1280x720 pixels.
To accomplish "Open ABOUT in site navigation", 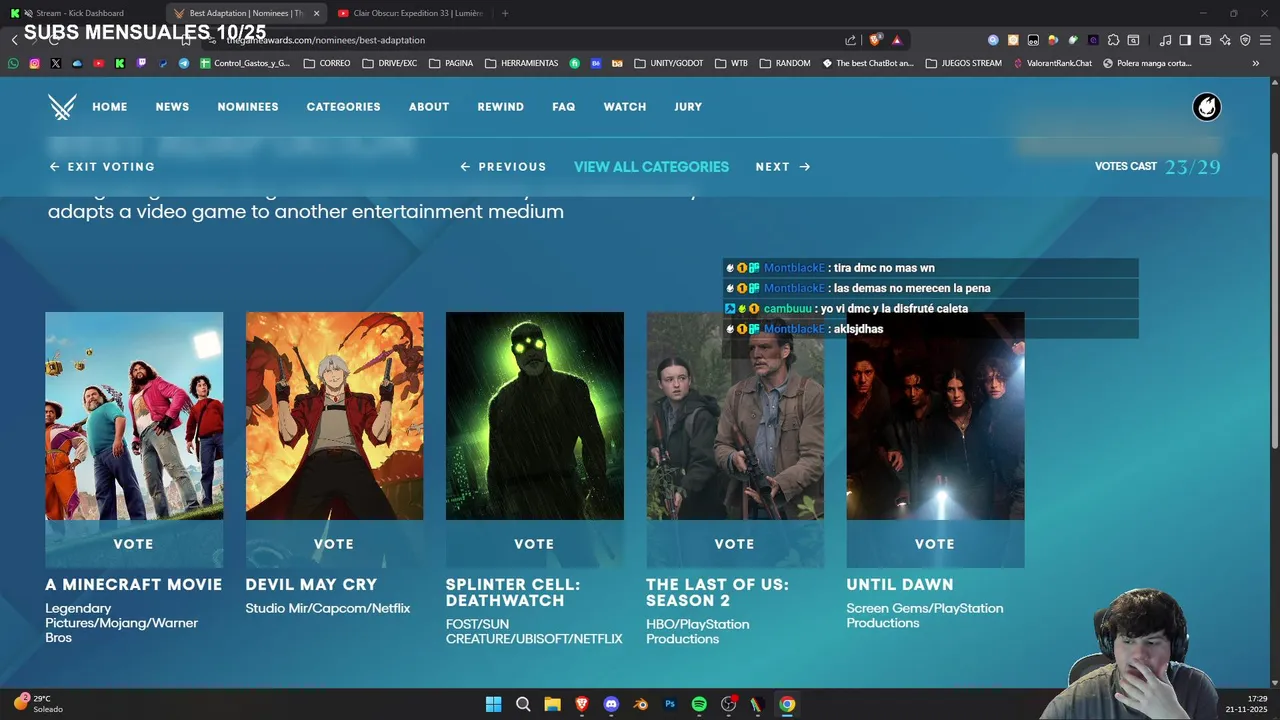I will [429, 107].
